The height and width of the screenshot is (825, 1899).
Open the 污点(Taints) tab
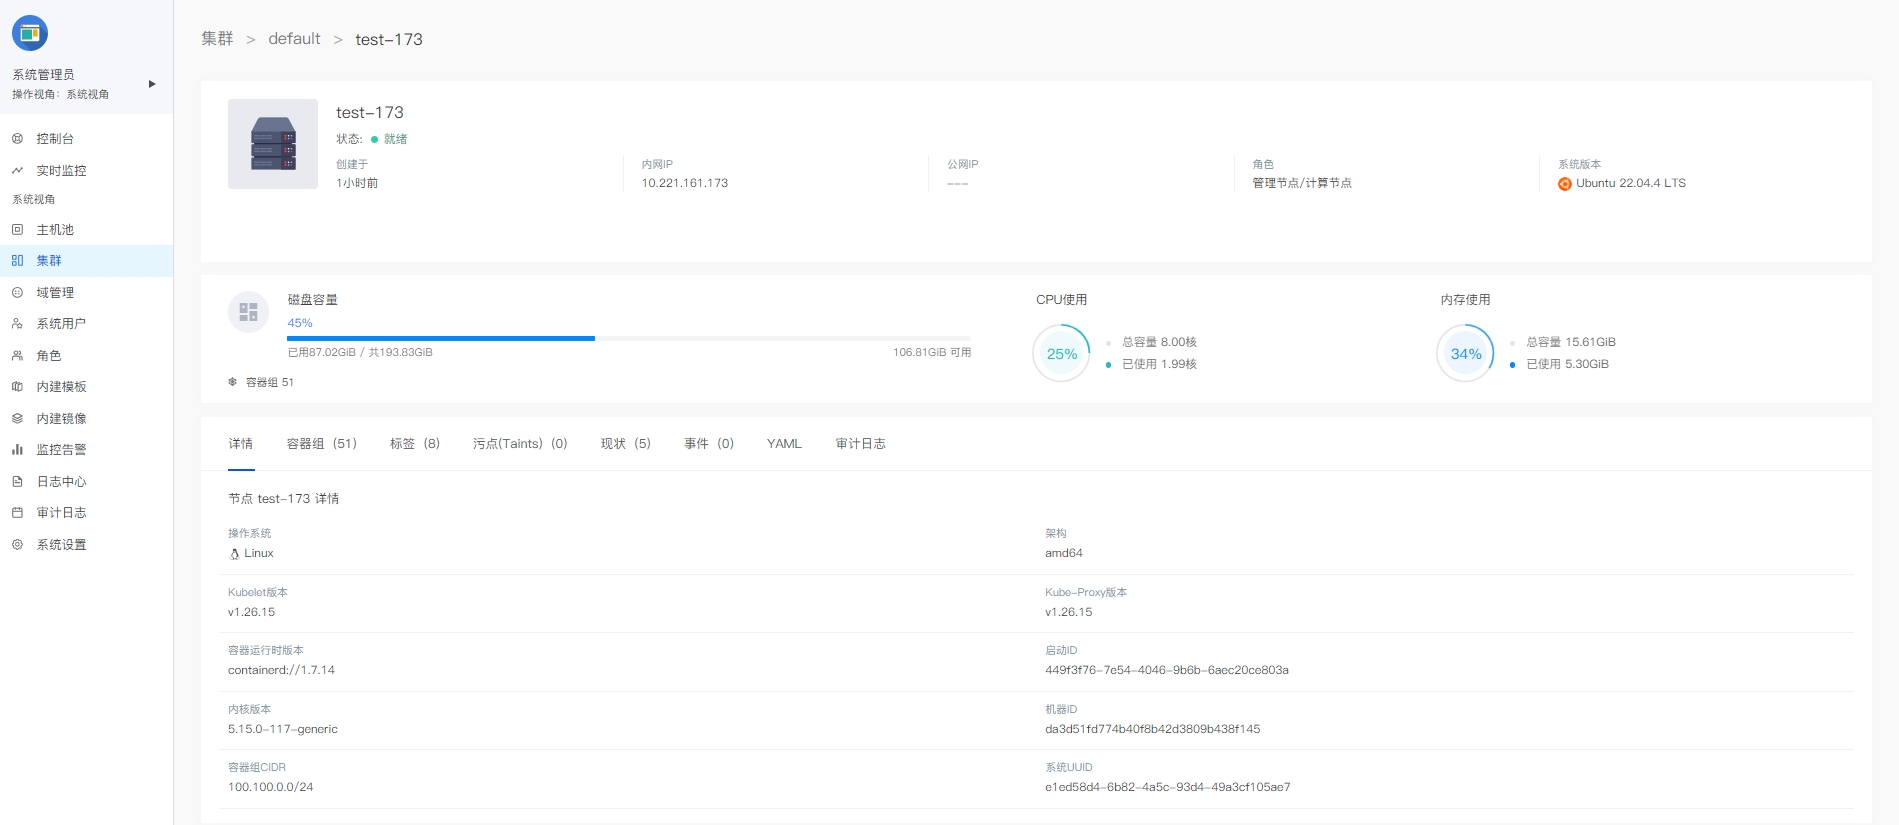pyautogui.click(x=519, y=444)
